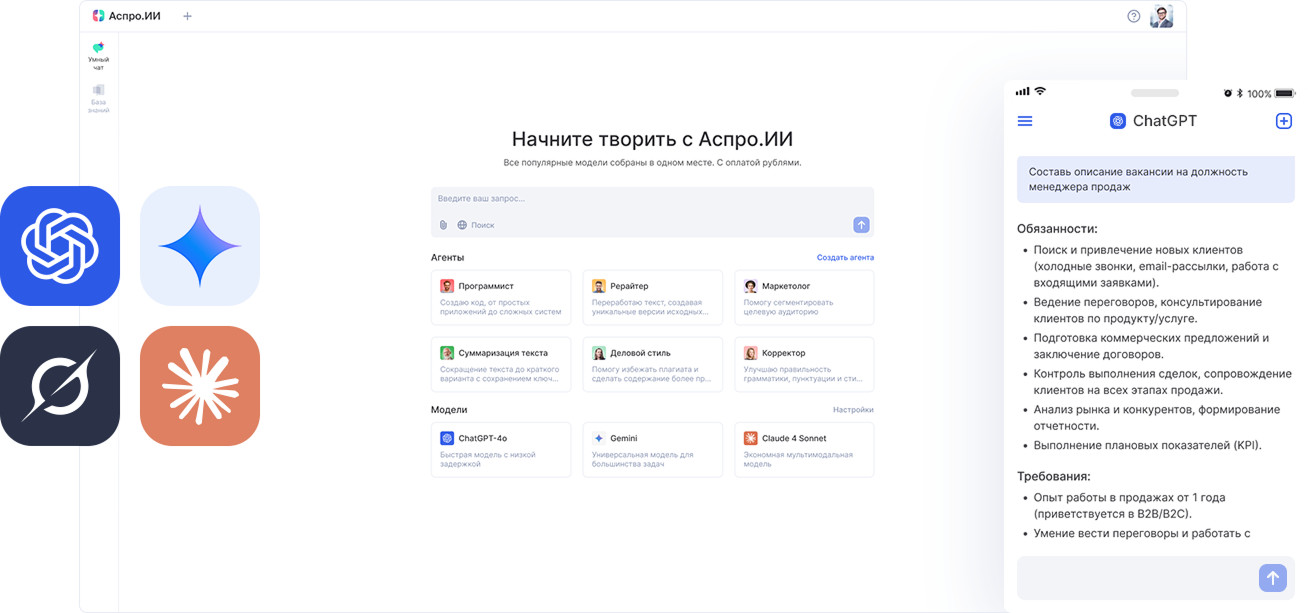
Task: Click the Корректор agent icon
Action: click(x=751, y=353)
